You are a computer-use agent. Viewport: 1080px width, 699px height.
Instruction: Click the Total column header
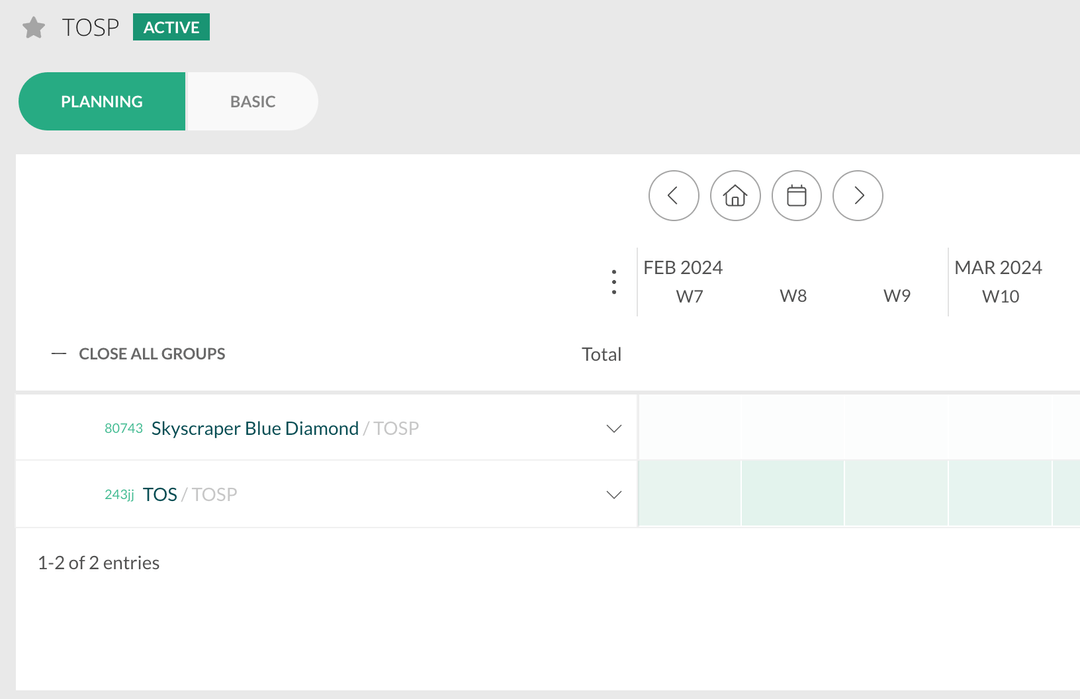601,353
